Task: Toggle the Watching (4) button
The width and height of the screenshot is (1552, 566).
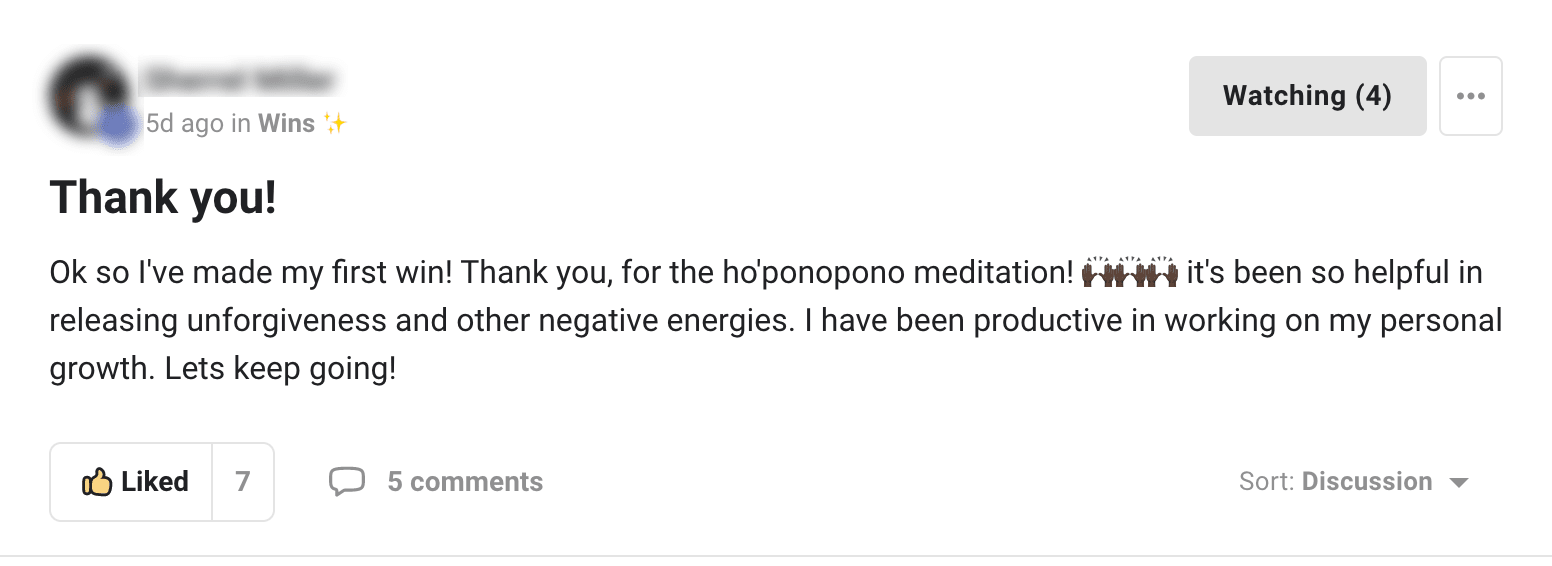Action: (1307, 96)
